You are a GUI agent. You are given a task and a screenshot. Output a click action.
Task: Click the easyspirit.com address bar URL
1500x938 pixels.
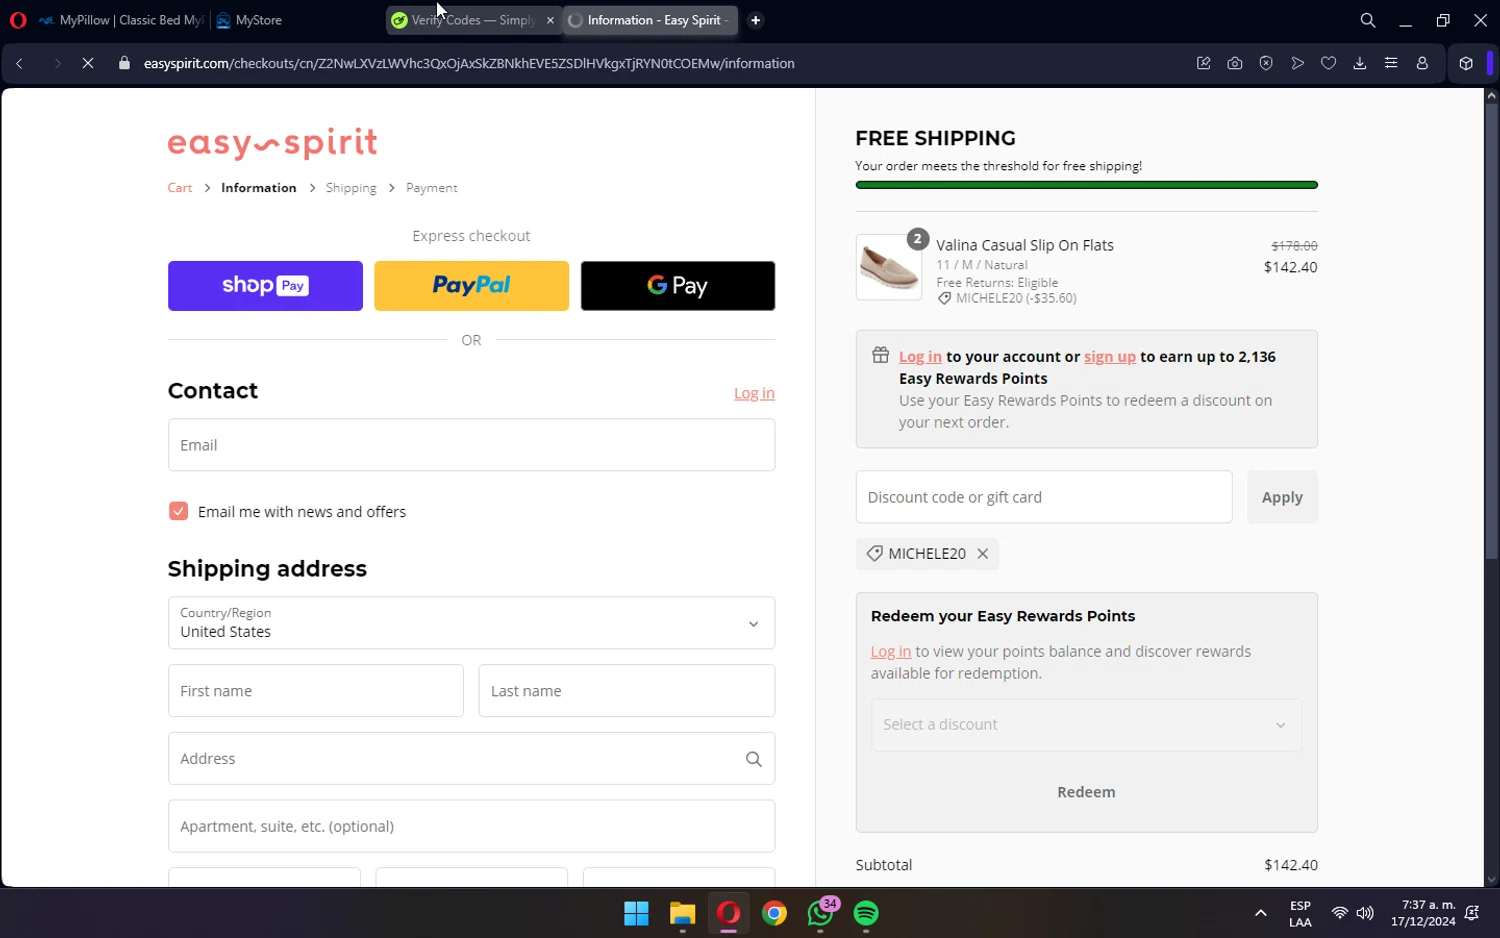[x=469, y=63]
